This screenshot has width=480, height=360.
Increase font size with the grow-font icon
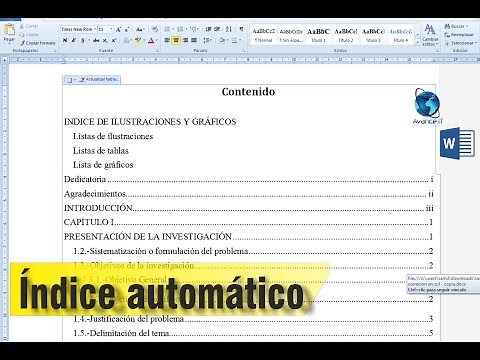pos(118,29)
